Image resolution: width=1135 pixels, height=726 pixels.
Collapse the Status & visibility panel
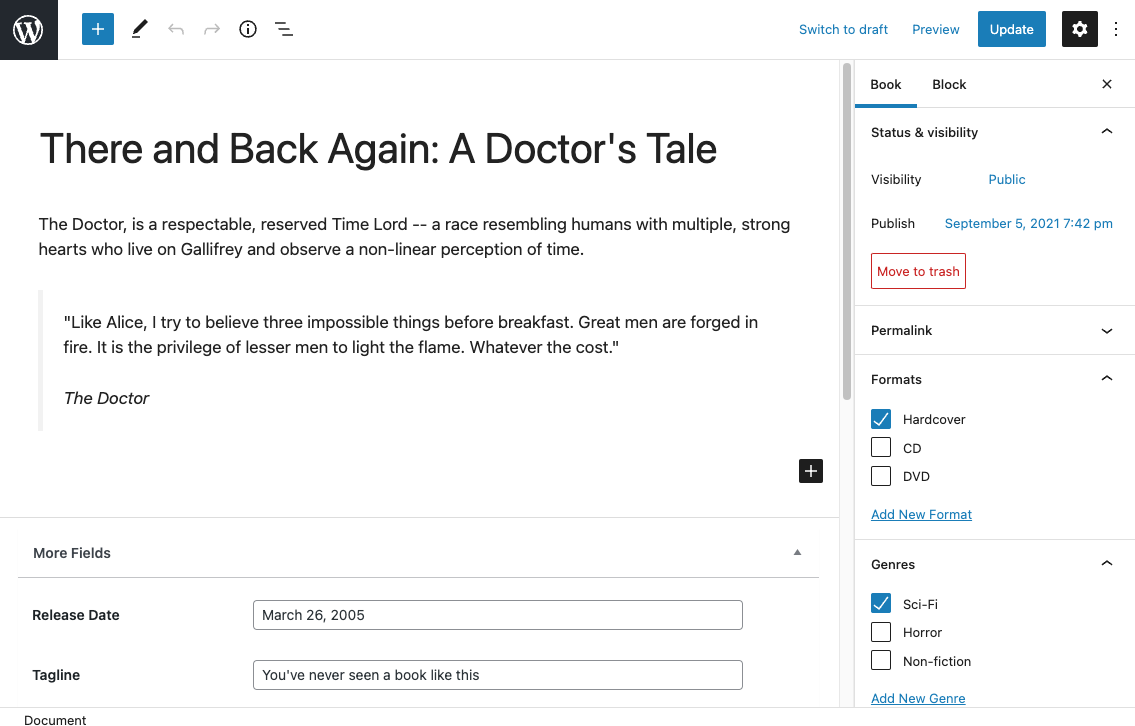point(1106,131)
